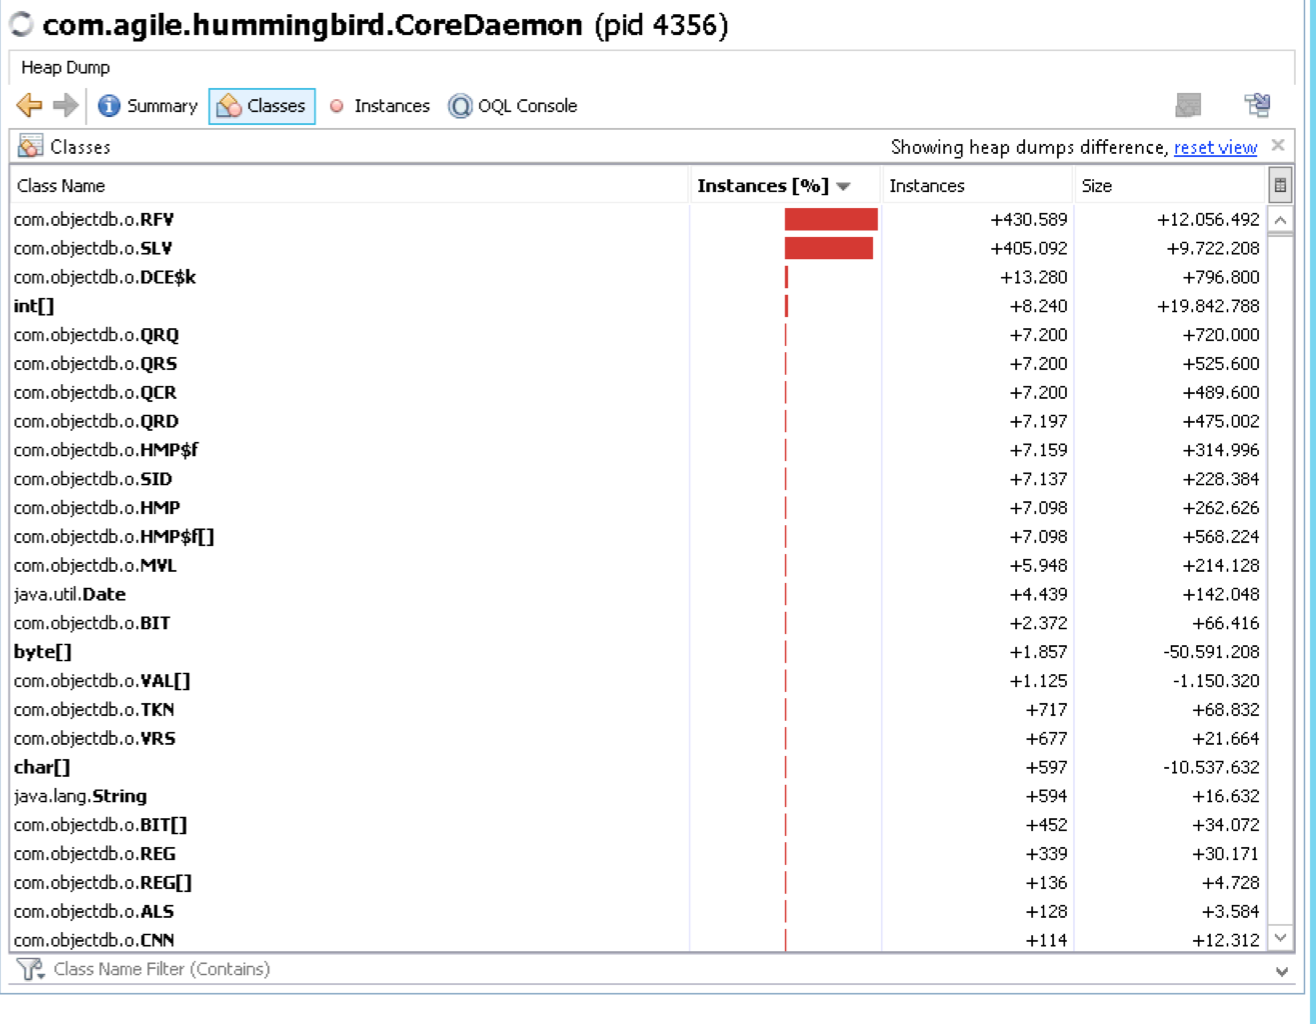
Task: Select the com.objectdb.o.HMP$f[] row
Action: click(x=638, y=536)
